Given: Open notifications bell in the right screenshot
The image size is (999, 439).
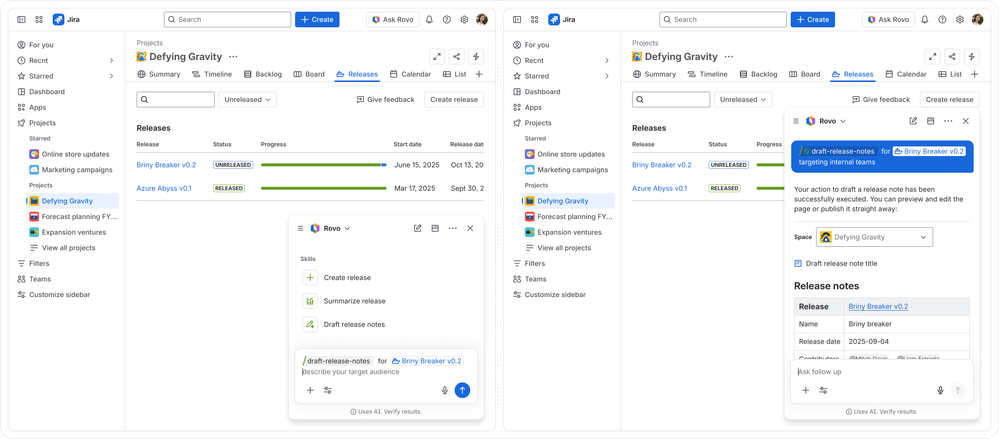Looking at the screenshot, I should (925, 20).
